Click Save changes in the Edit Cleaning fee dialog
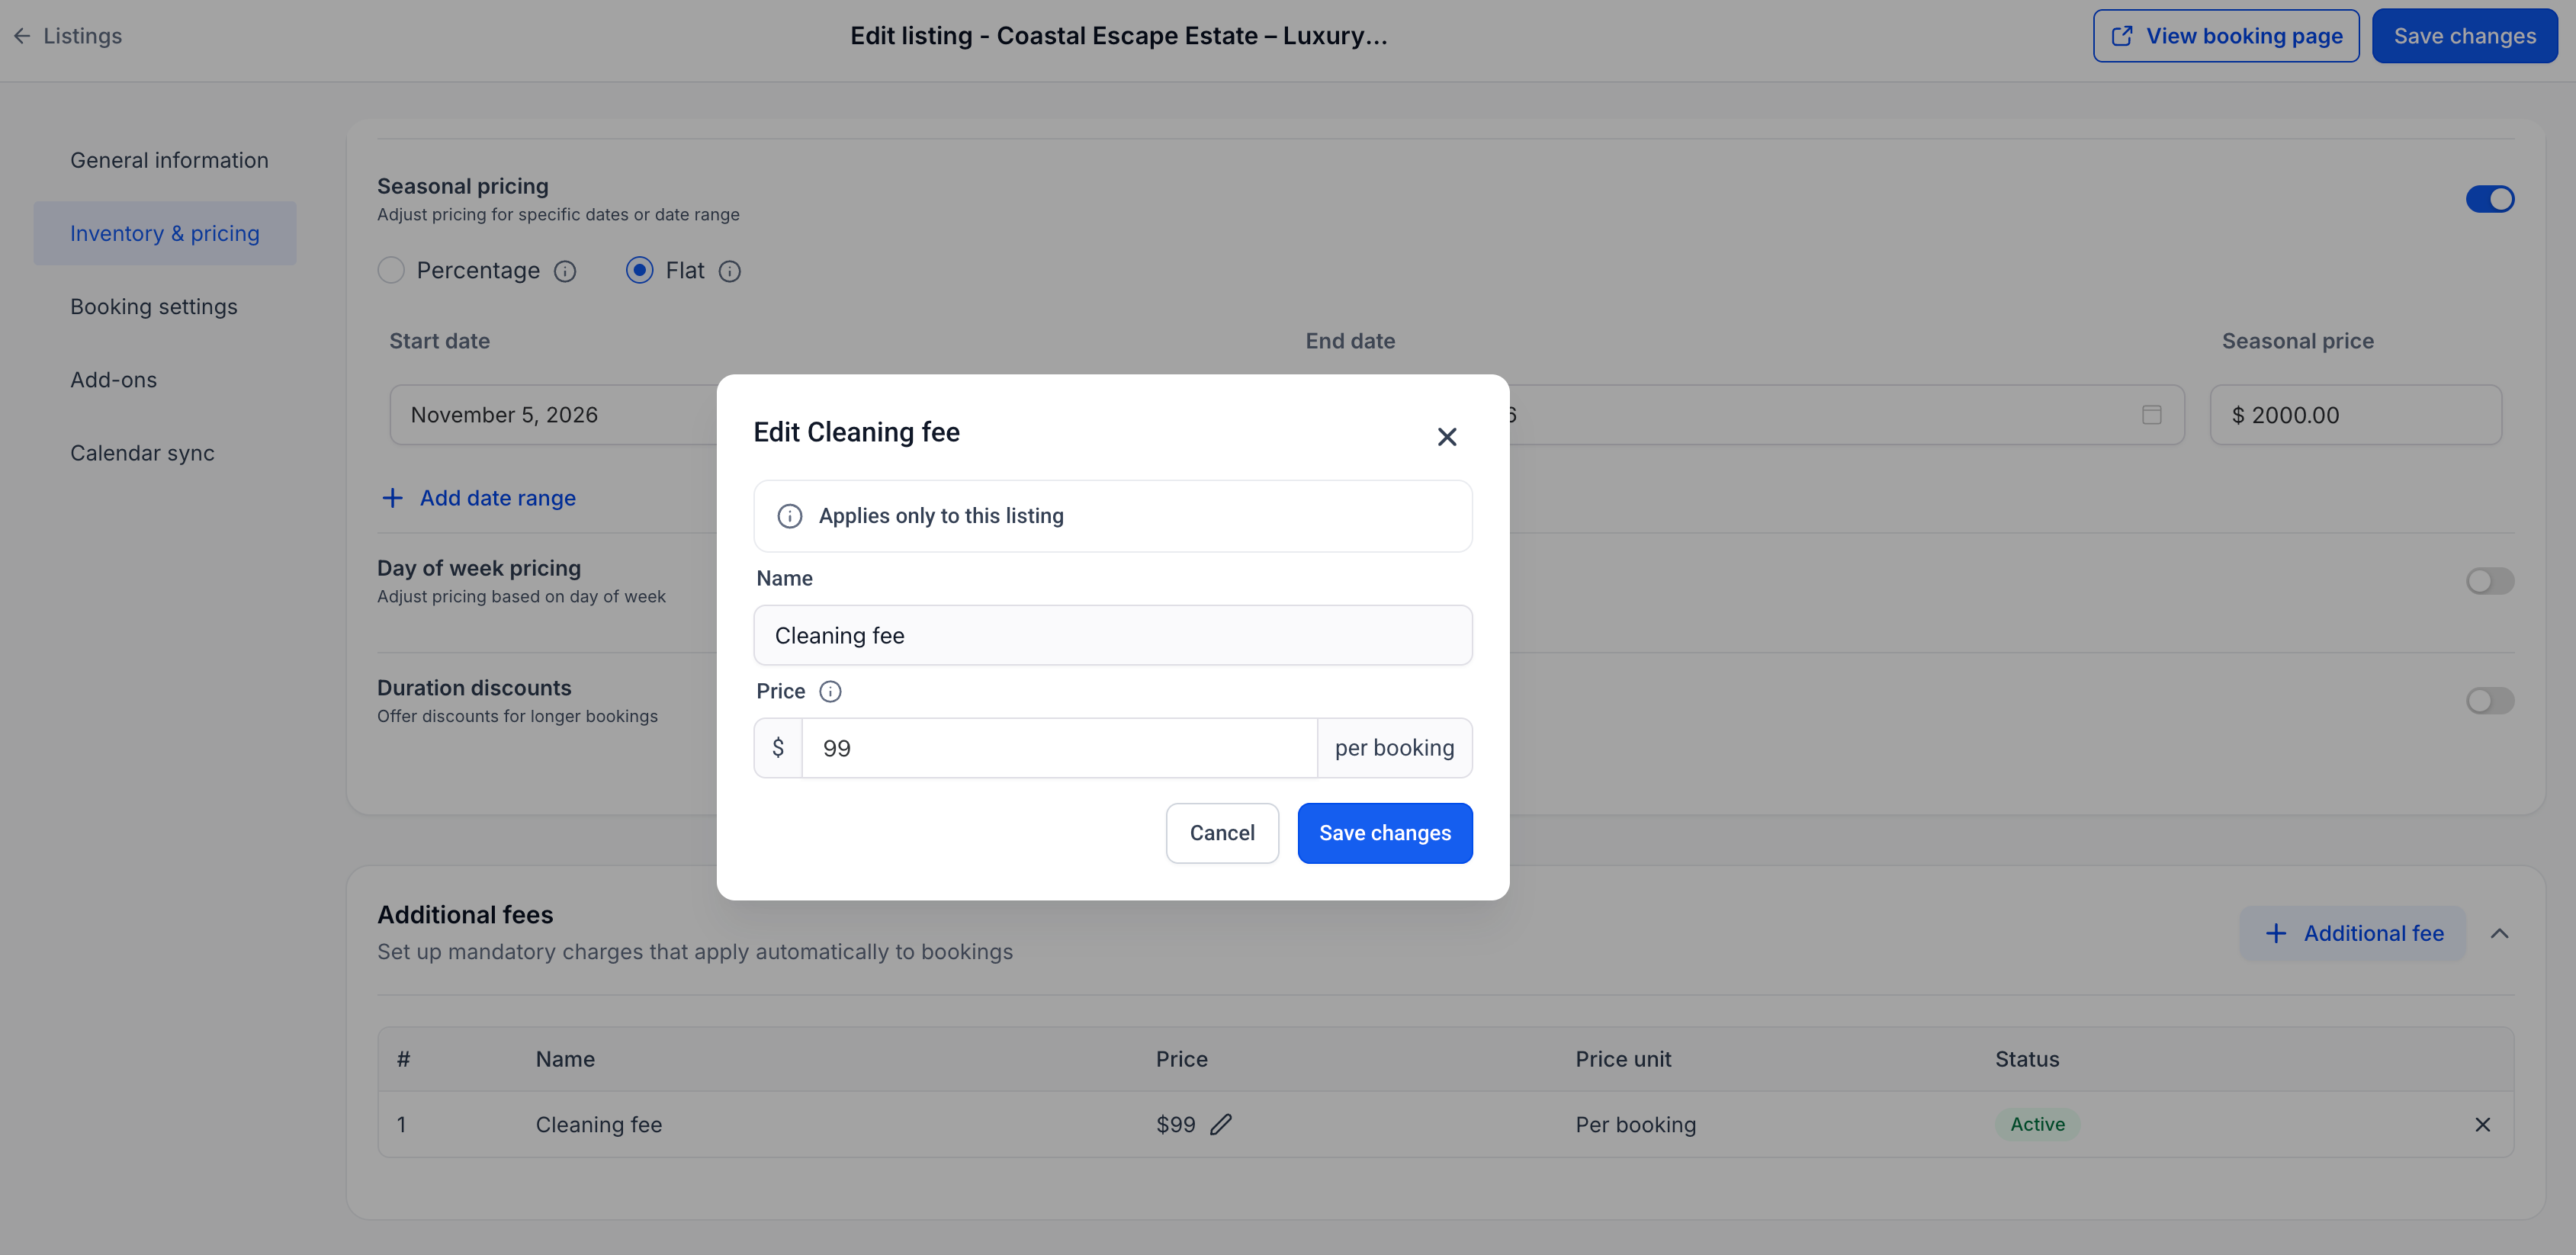This screenshot has height=1255, width=2576. click(x=1385, y=833)
